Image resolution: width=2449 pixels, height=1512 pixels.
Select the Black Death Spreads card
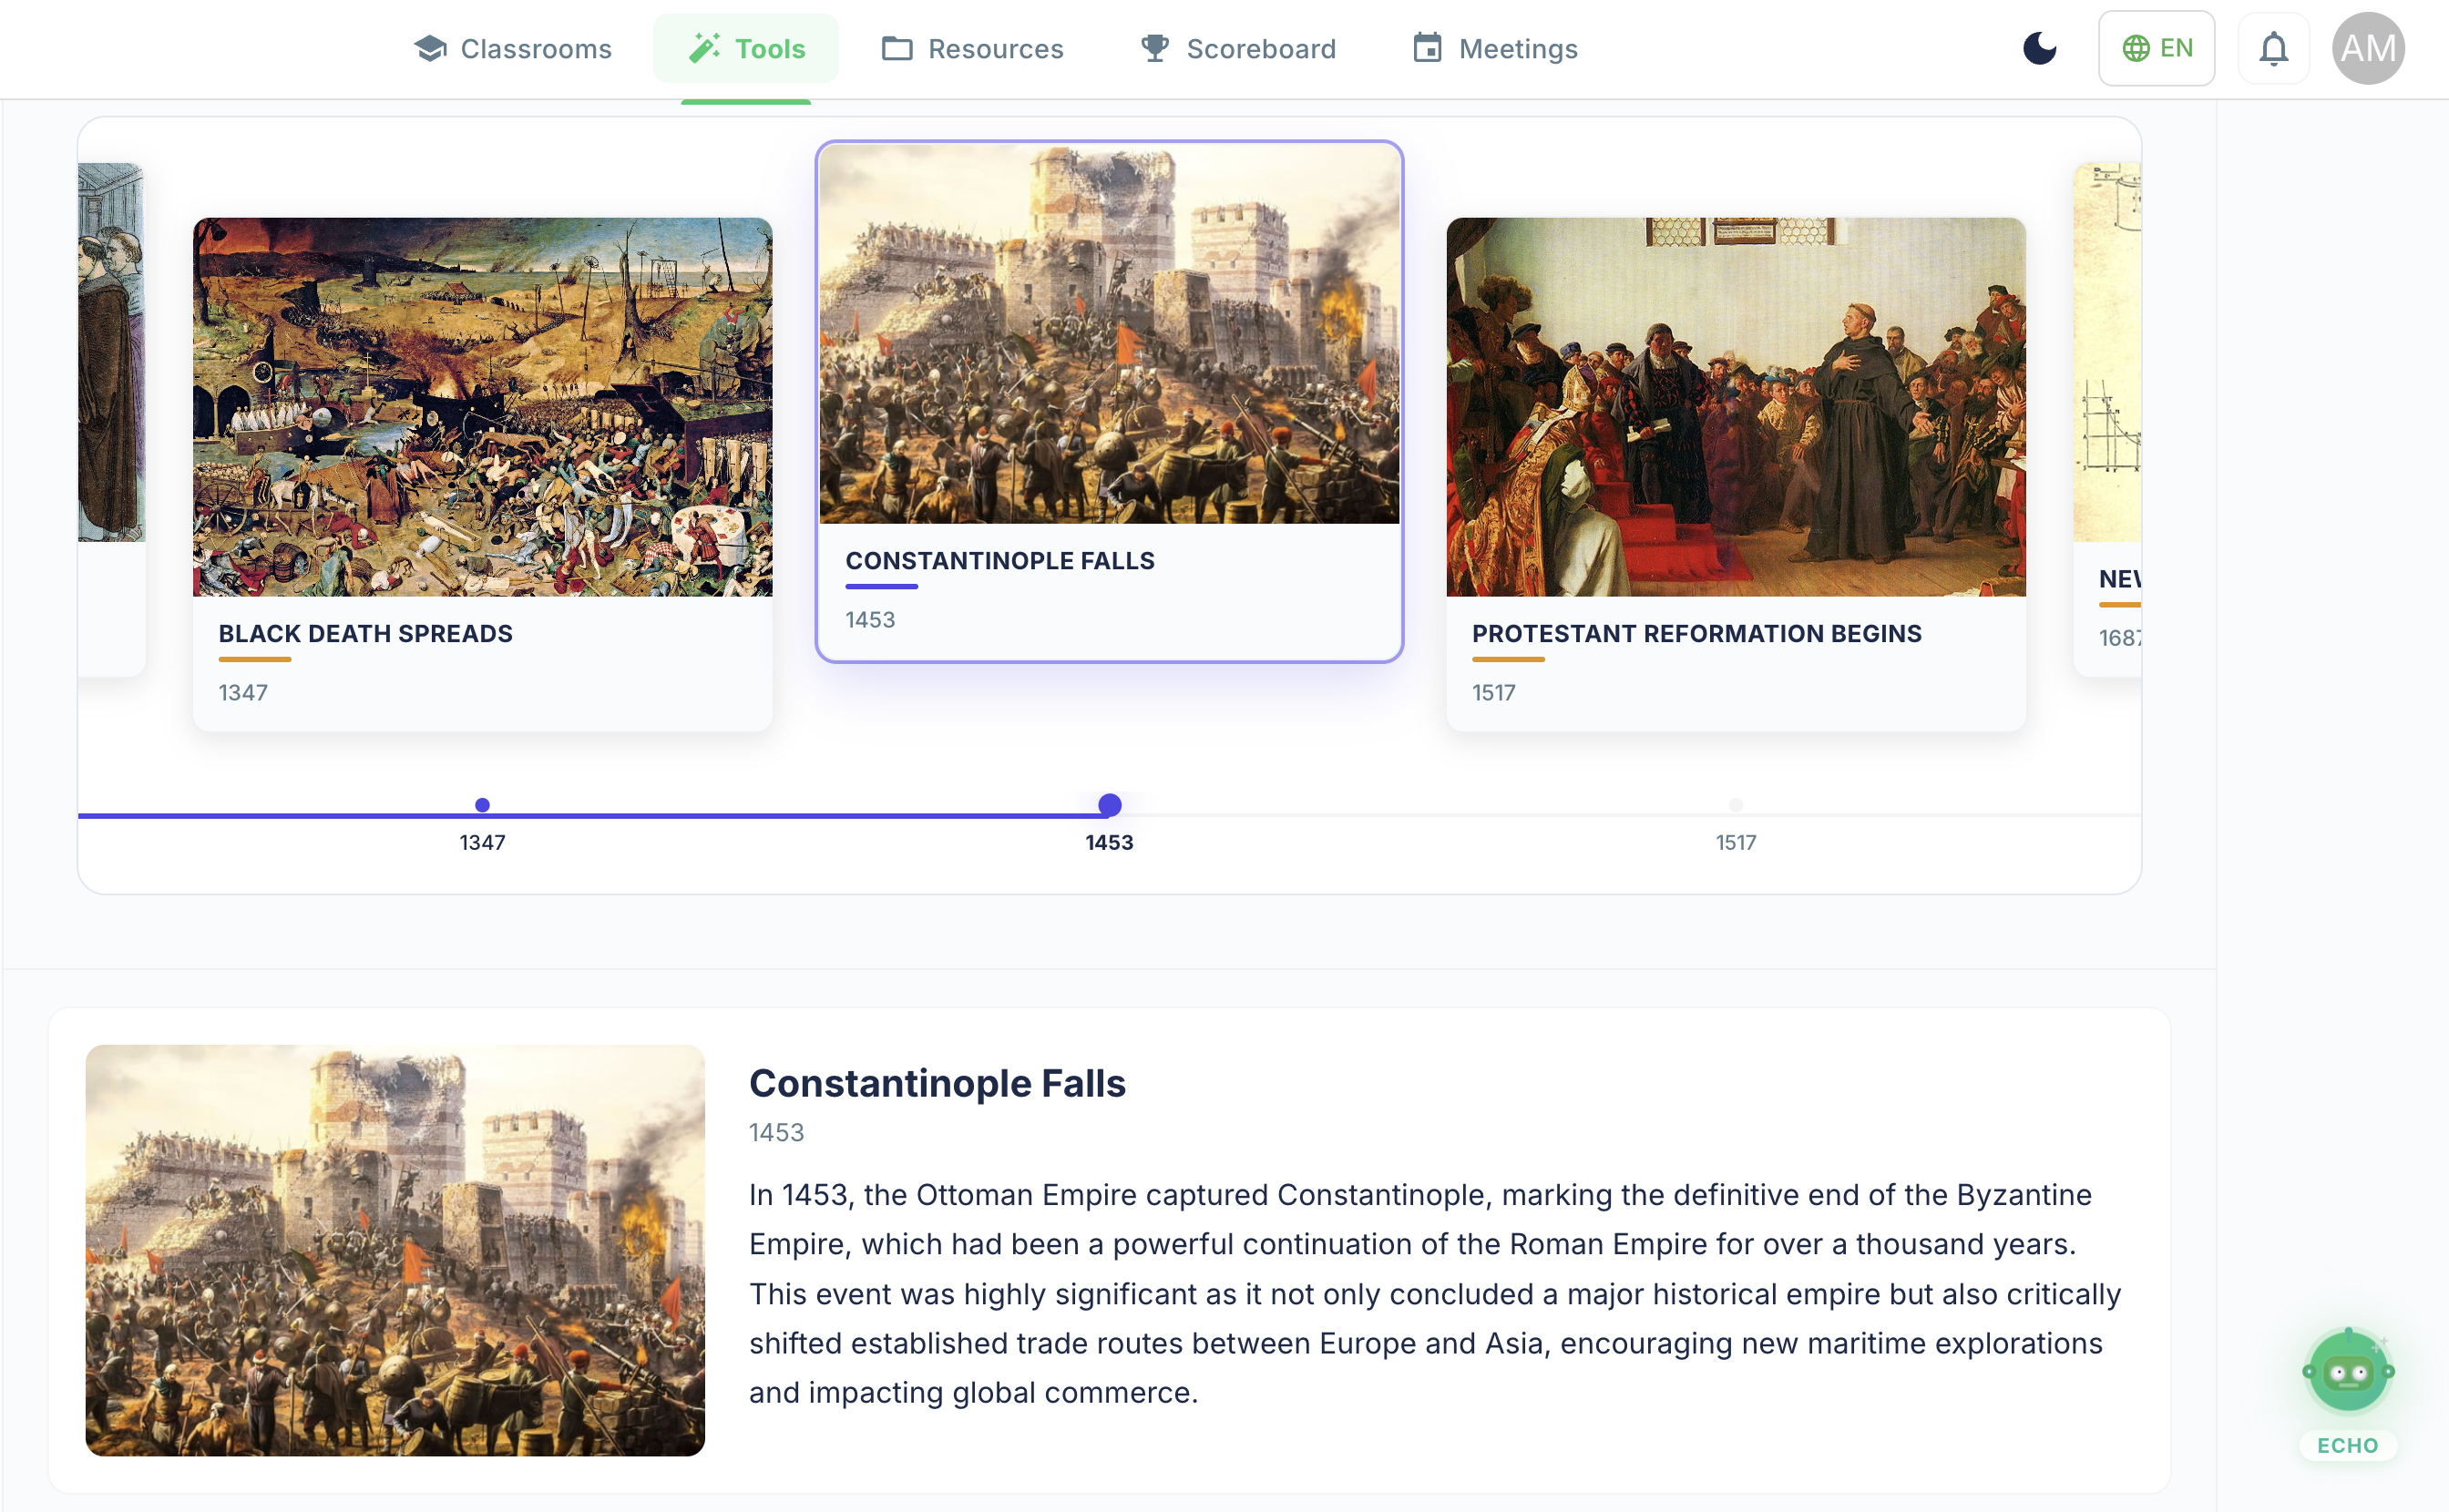coord(482,474)
